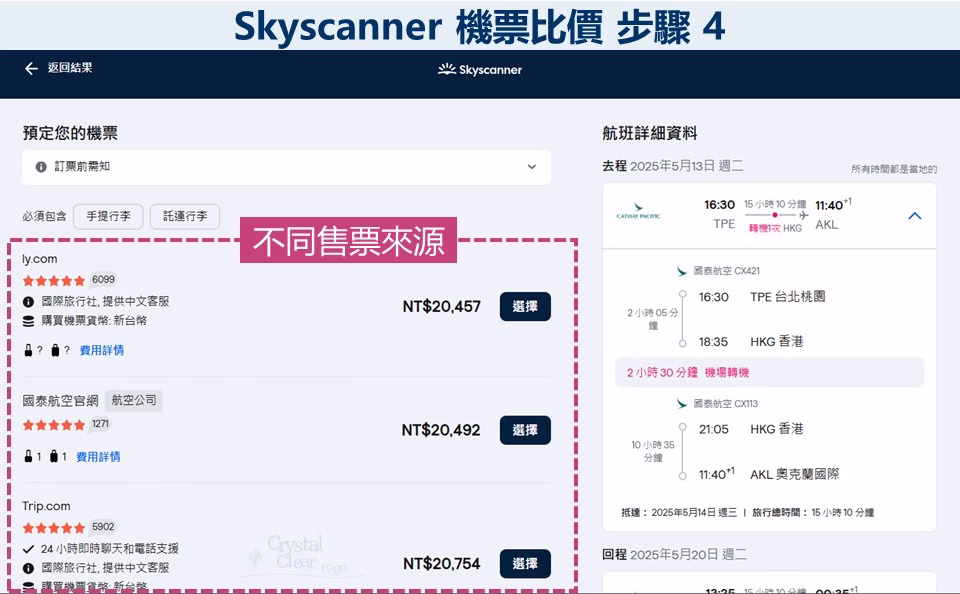The width and height of the screenshot is (960, 594).
Task: Click the 21:05 HKG 香港 departure row
Action: (751, 429)
